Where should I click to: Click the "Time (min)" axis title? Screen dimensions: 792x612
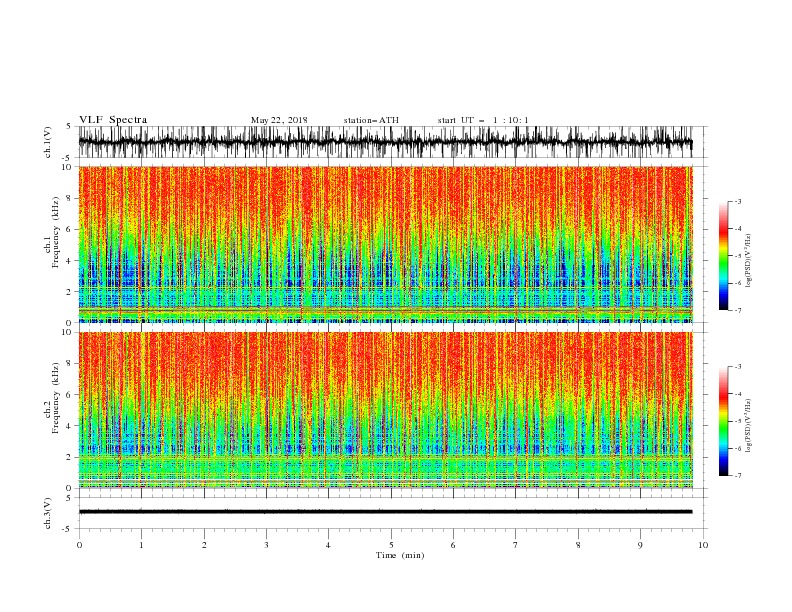[400, 555]
